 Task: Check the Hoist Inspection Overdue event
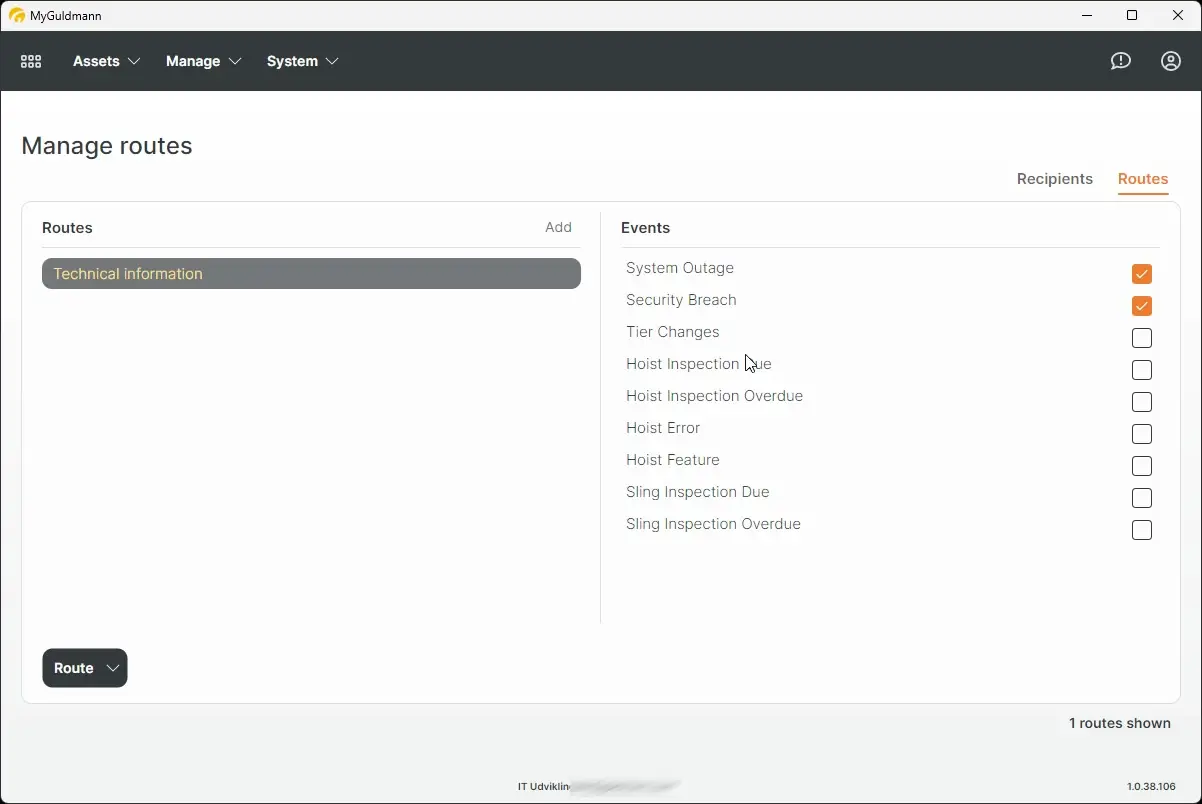1141,402
